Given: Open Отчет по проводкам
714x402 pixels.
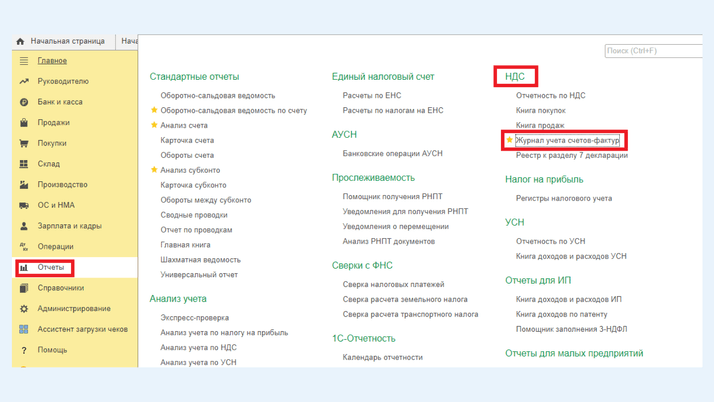Looking at the screenshot, I should click(x=196, y=230).
